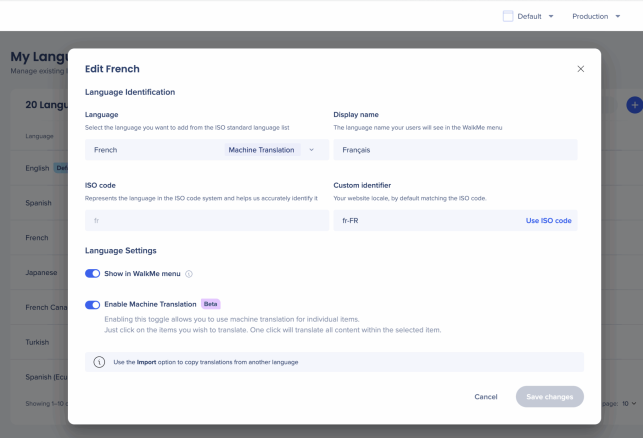Open the Production environment dropdown

(x=595, y=16)
